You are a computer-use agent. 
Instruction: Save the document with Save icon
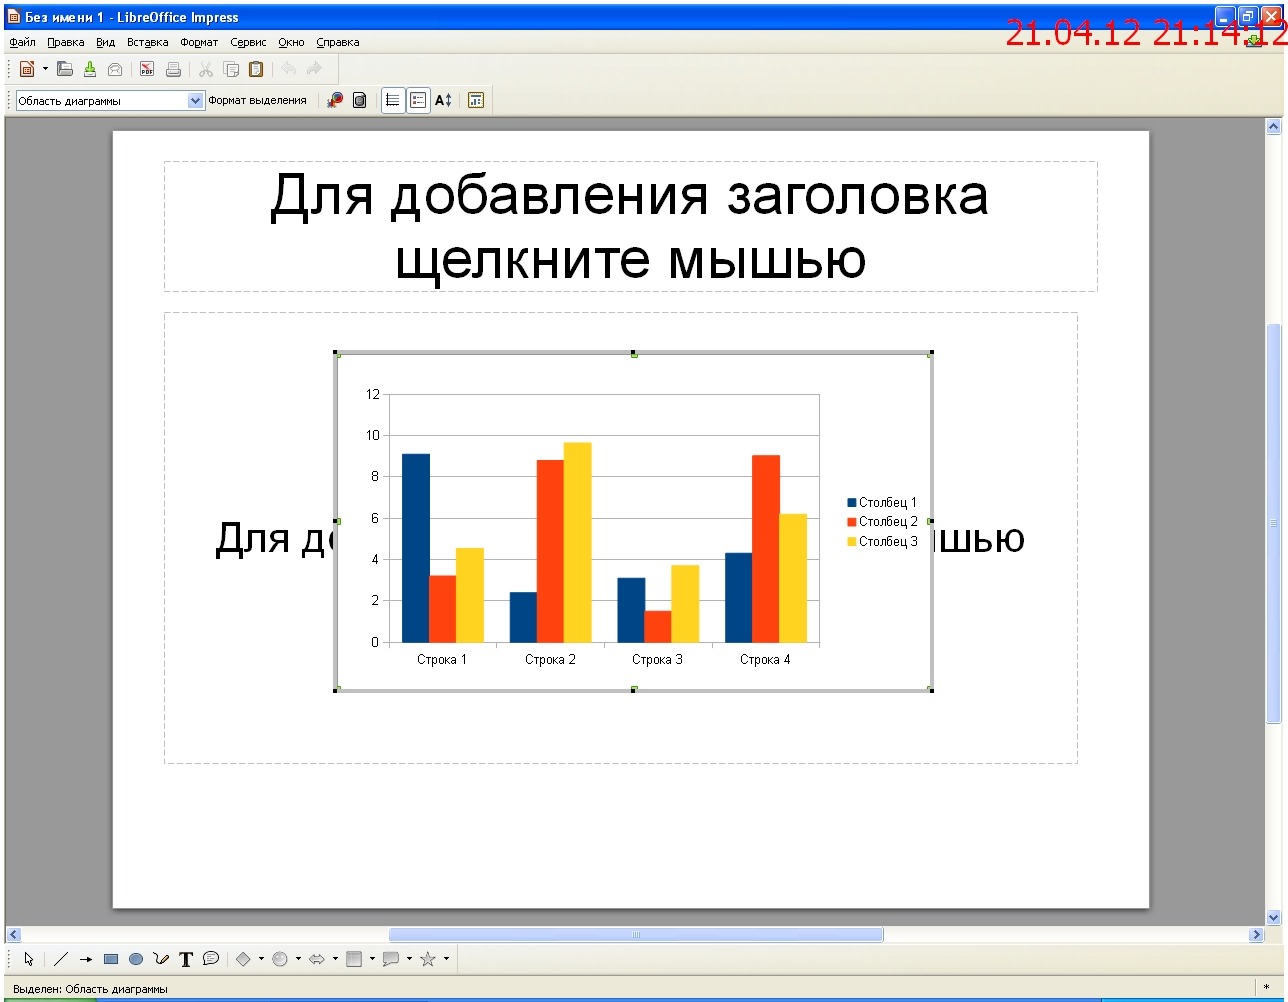pyautogui.click(x=90, y=69)
